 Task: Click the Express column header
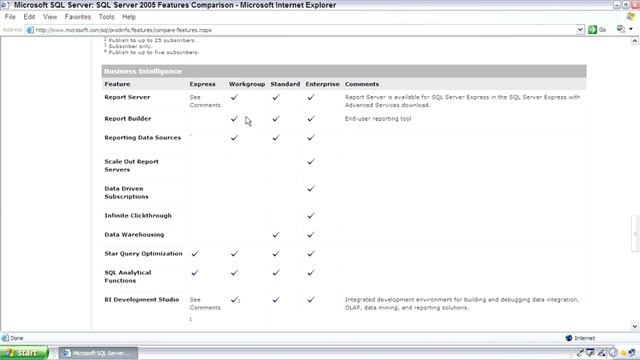[x=202, y=84]
